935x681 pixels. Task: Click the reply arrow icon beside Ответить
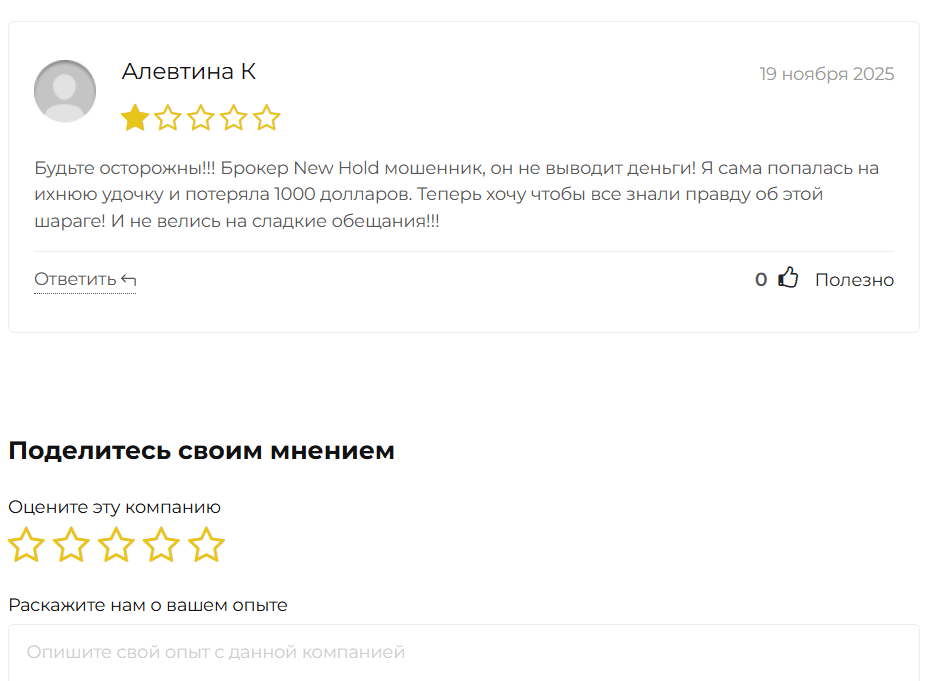(128, 280)
